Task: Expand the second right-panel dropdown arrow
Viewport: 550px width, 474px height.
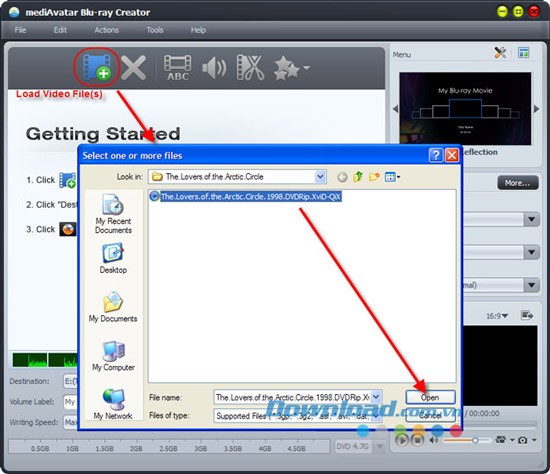Action: [x=531, y=252]
